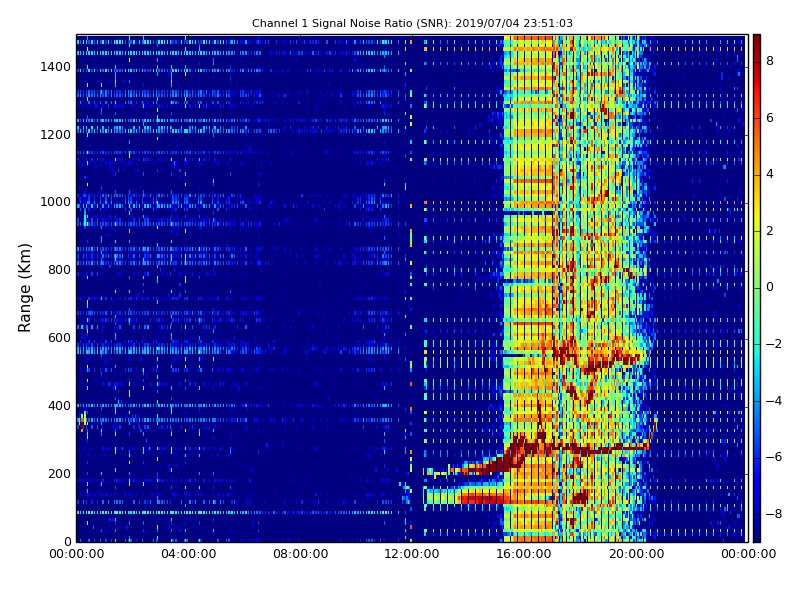Viewport: 800px width, 600px height.
Task: Click the dark red top of the colorbar
Action: click(757, 43)
